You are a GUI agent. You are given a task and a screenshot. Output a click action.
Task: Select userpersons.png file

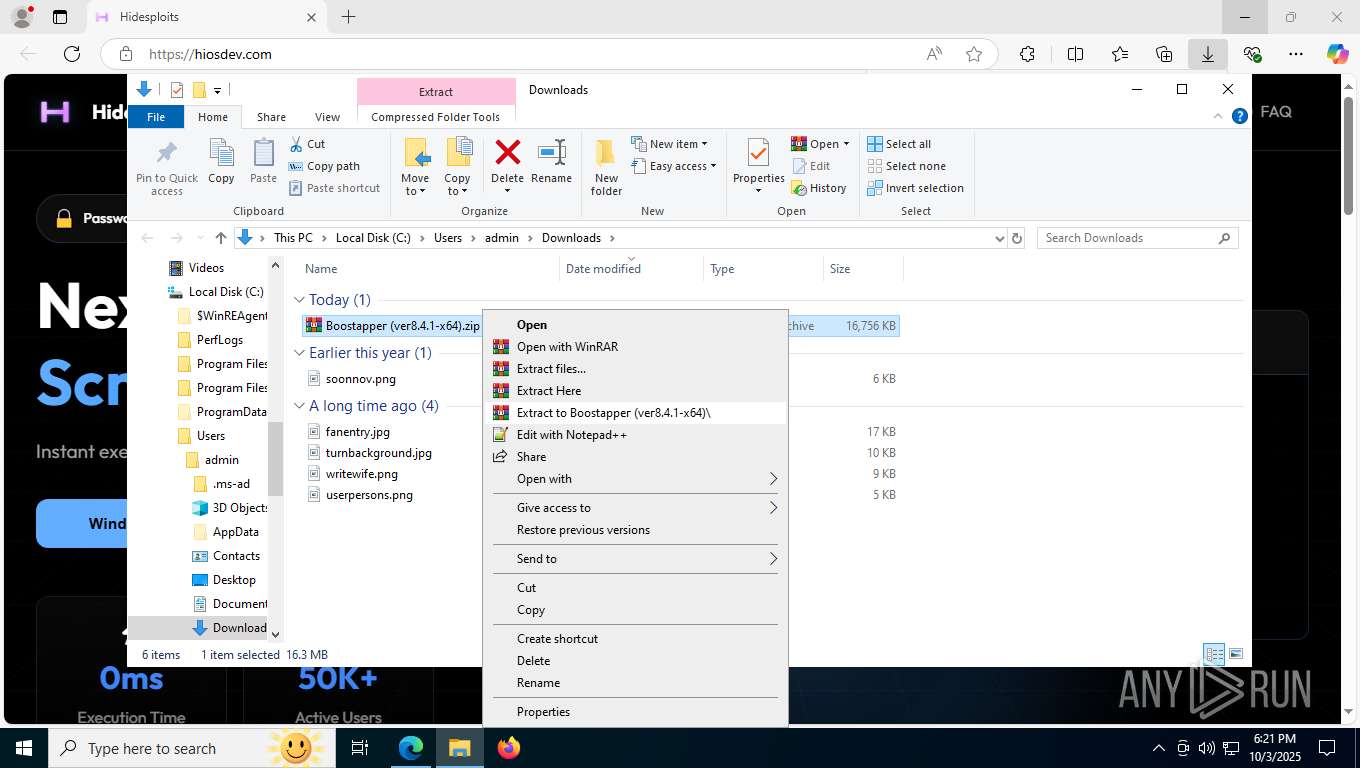click(369, 495)
